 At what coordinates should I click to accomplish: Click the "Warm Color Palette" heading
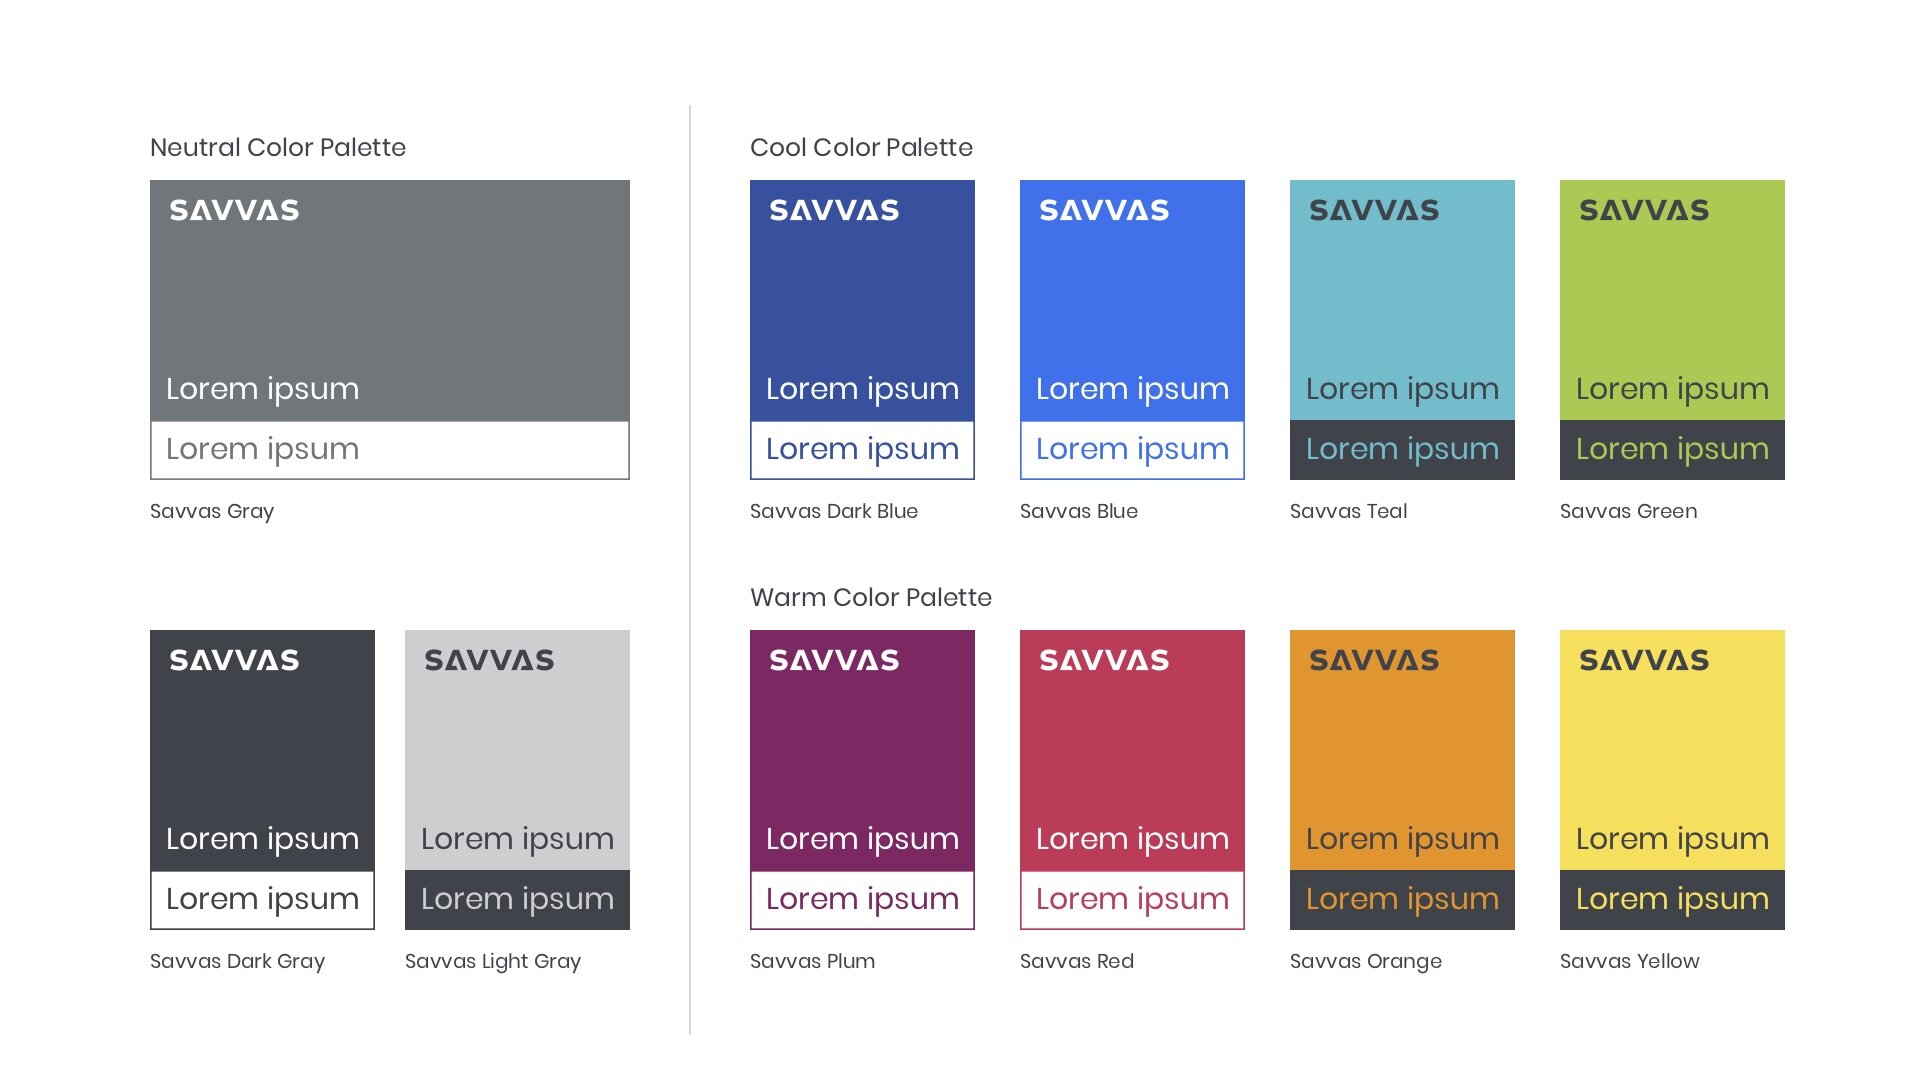[871, 598]
